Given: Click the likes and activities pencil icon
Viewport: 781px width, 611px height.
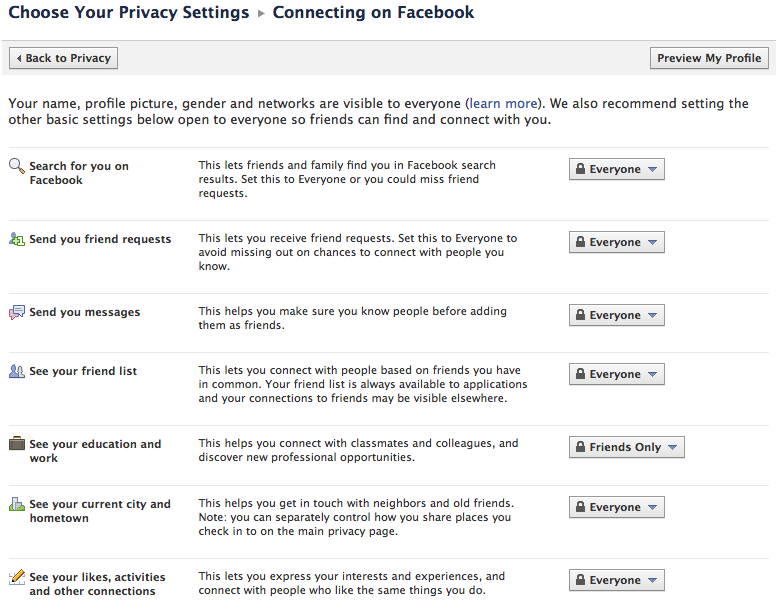Looking at the screenshot, I should pyautogui.click(x=17, y=577).
